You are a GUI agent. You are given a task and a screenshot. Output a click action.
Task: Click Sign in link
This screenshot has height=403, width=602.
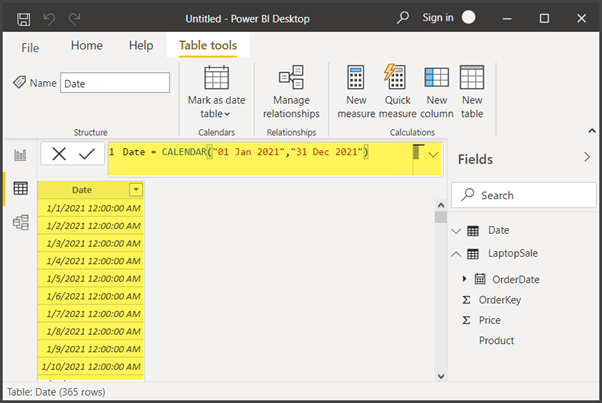438,18
